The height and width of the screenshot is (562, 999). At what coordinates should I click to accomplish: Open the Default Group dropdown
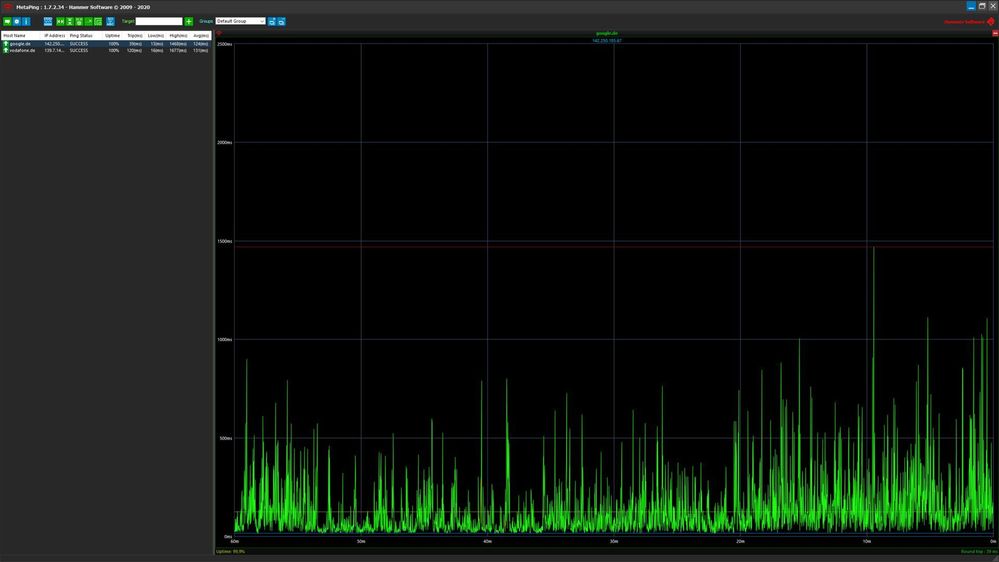240,21
